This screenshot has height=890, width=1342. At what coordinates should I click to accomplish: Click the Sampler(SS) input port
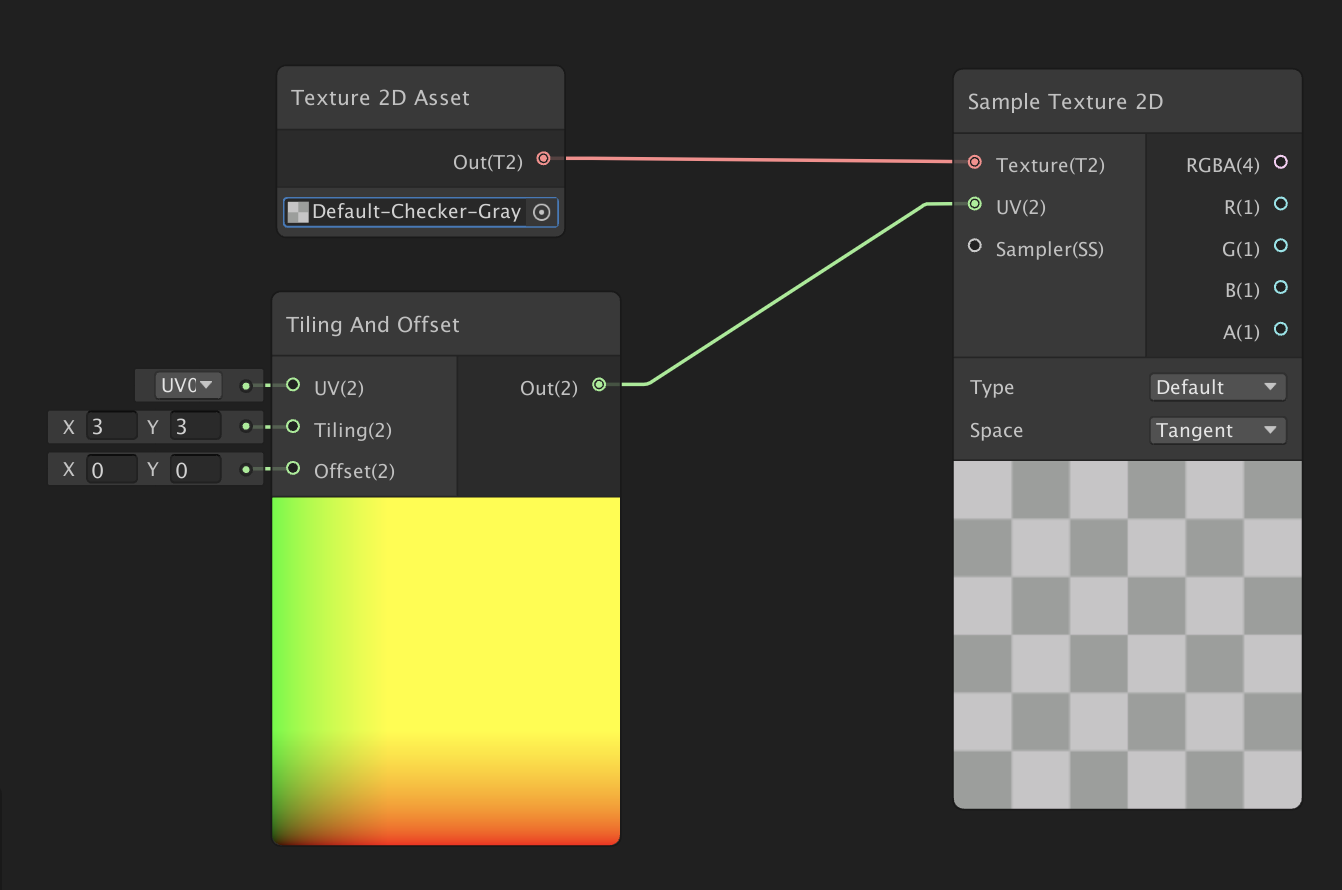[975, 246]
